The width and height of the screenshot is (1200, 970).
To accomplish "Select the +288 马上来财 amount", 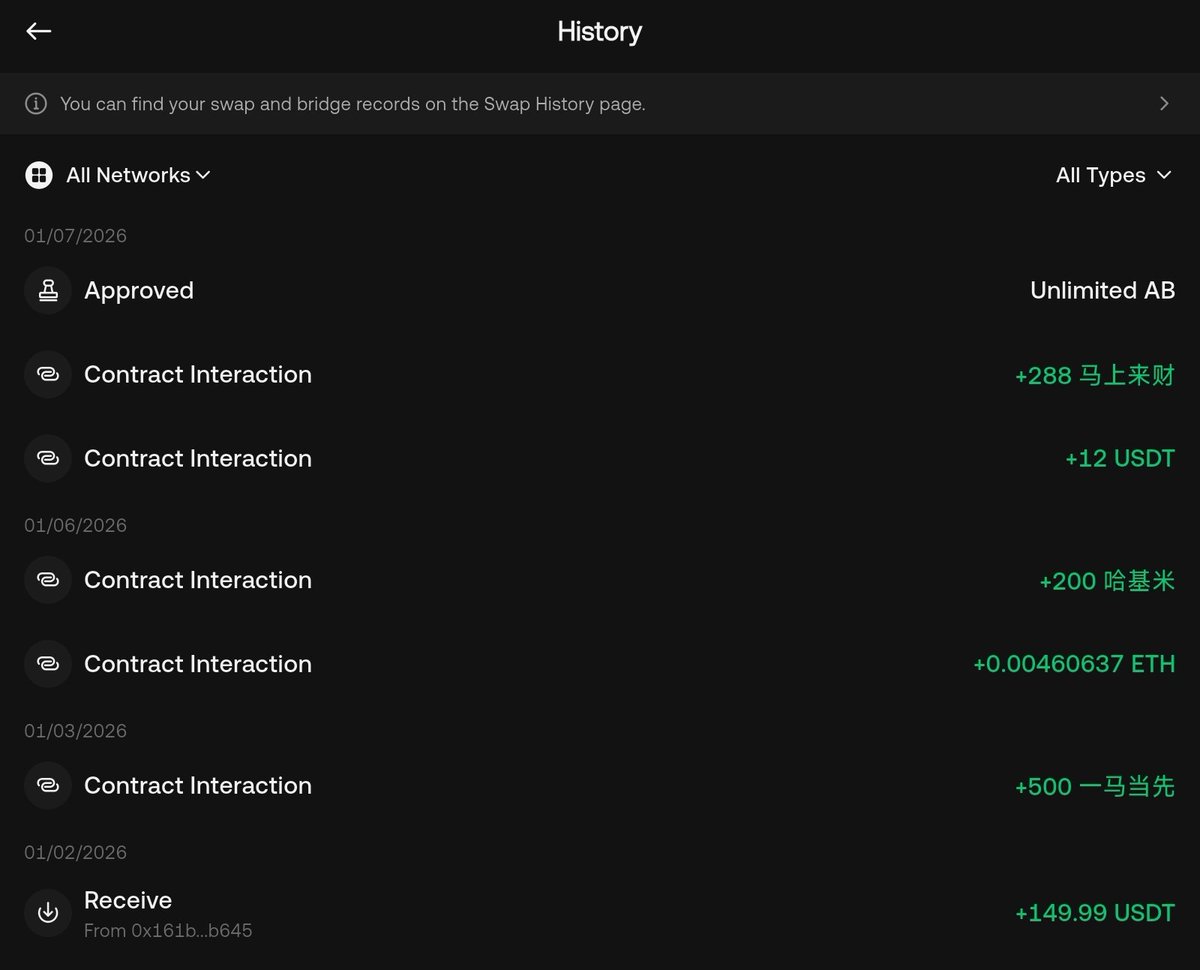I will [x=1094, y=375].
